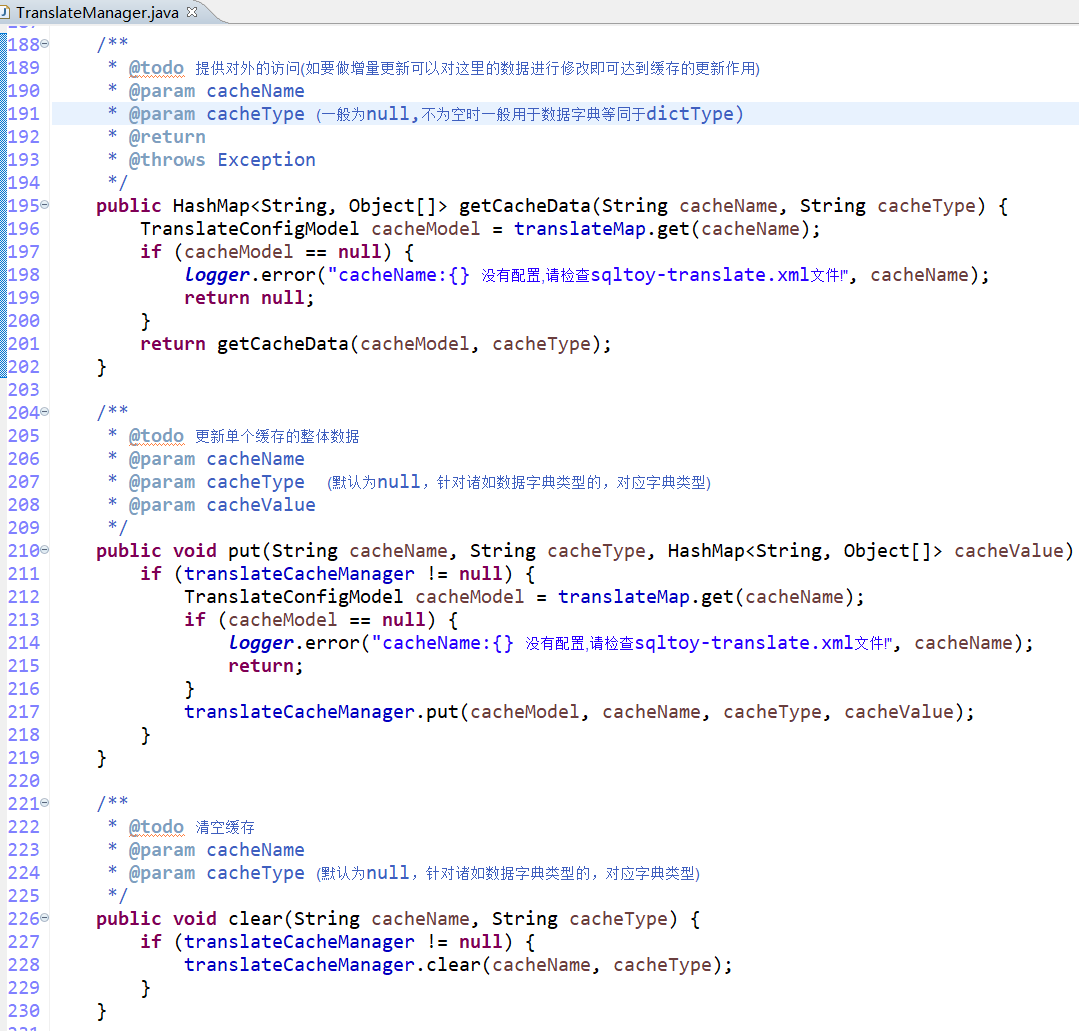Click translateCacheManager on line 227
The width and height of the screenshot is (1079, 1031).
(299, 942)
